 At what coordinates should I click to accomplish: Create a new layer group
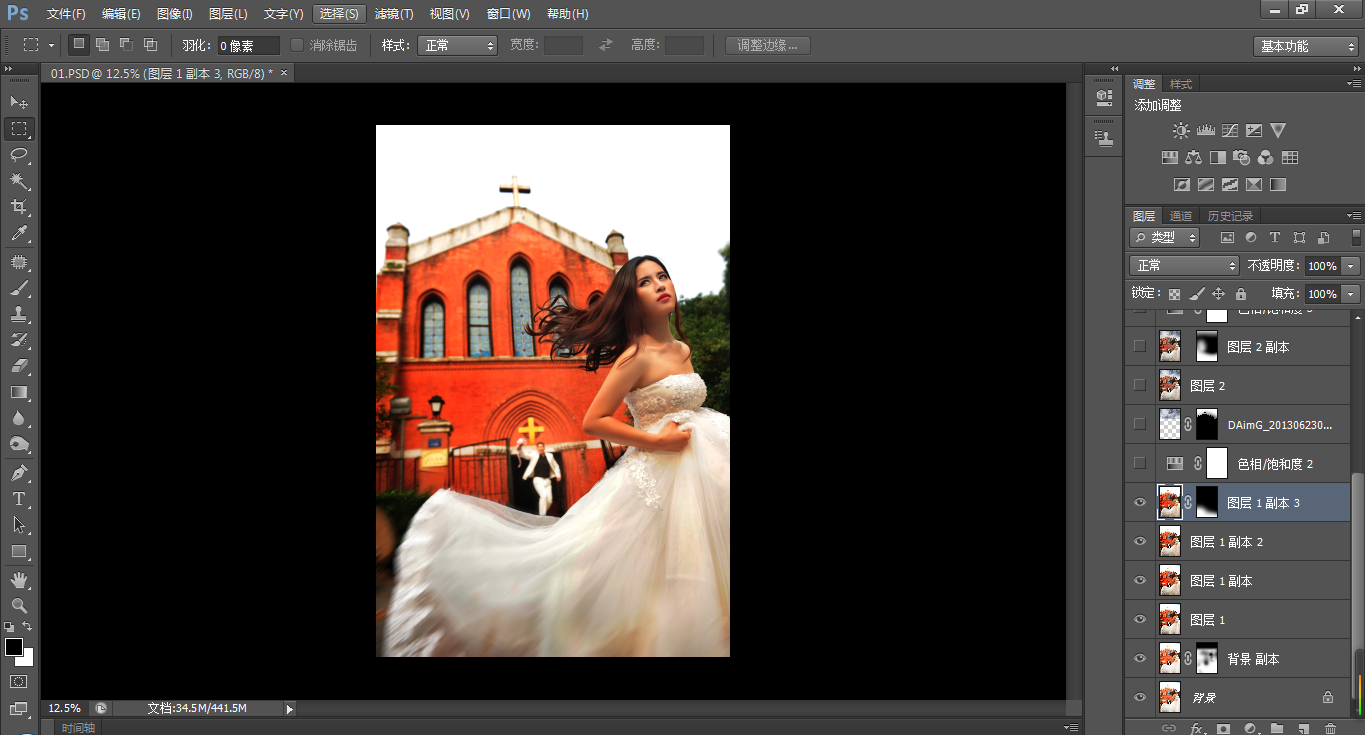[x=1276, y=728]
